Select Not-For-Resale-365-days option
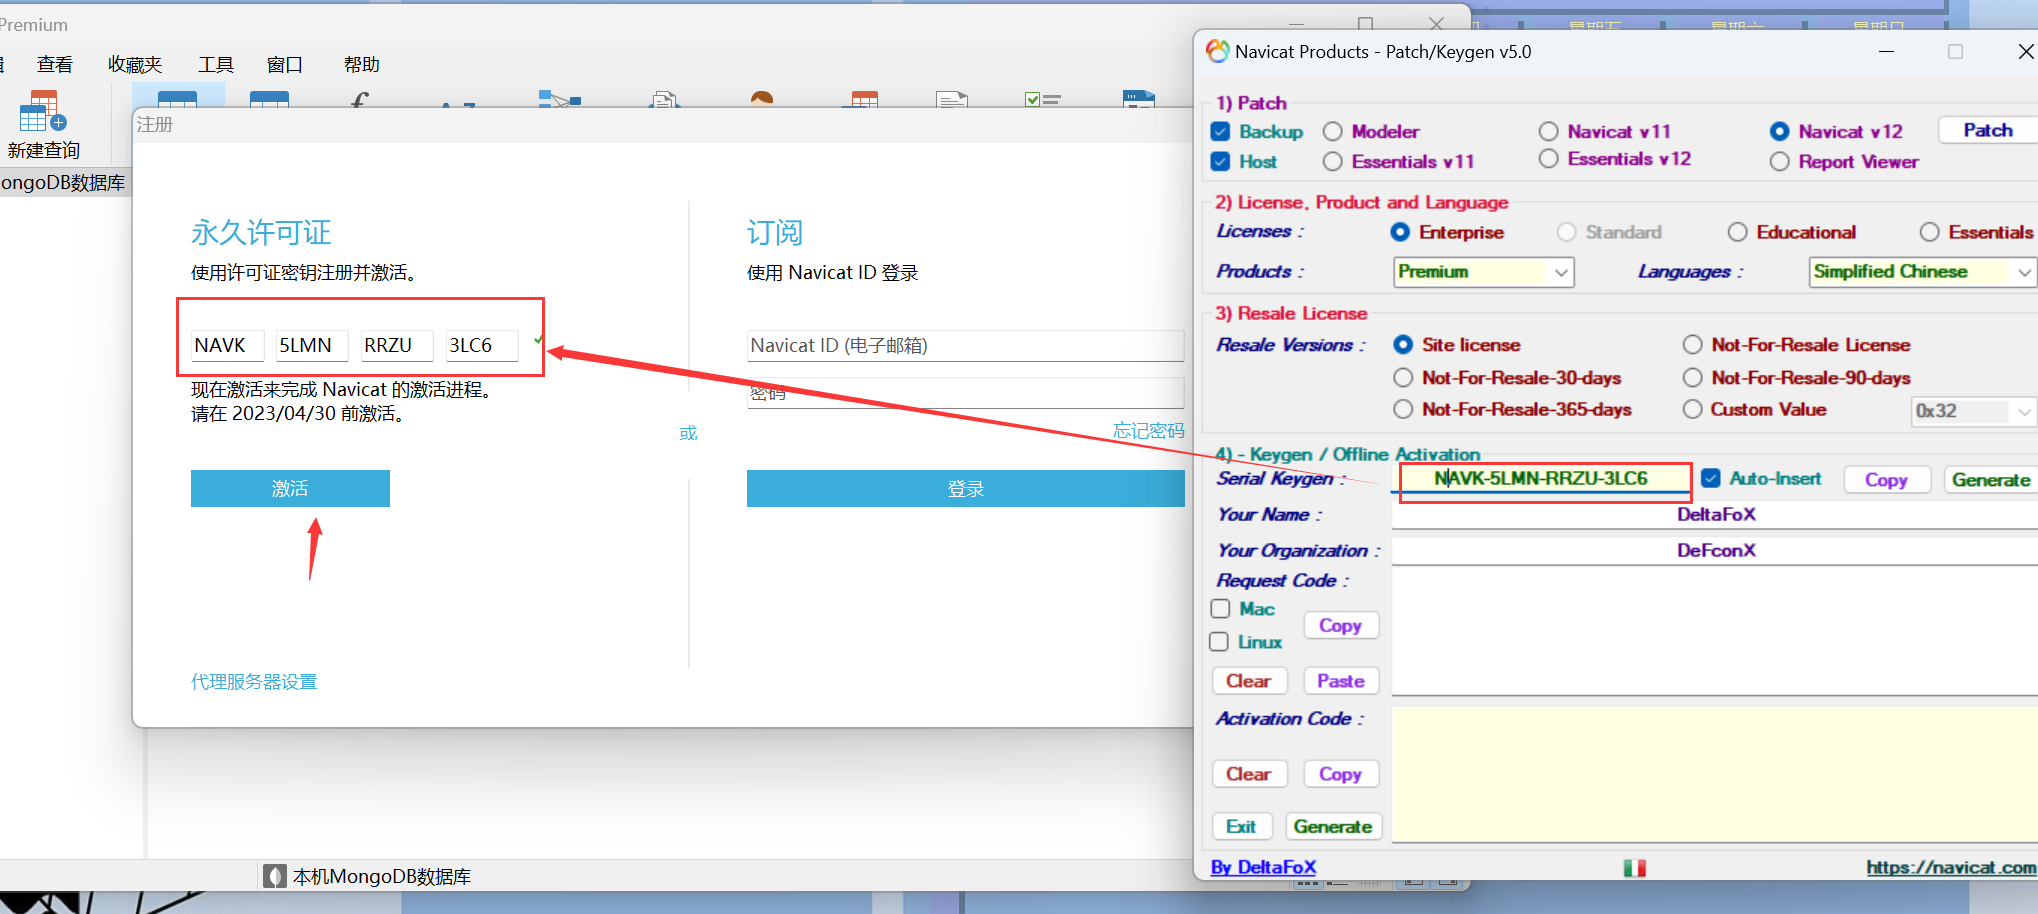Screen dimensions: 2038x914 [1404, 409]
